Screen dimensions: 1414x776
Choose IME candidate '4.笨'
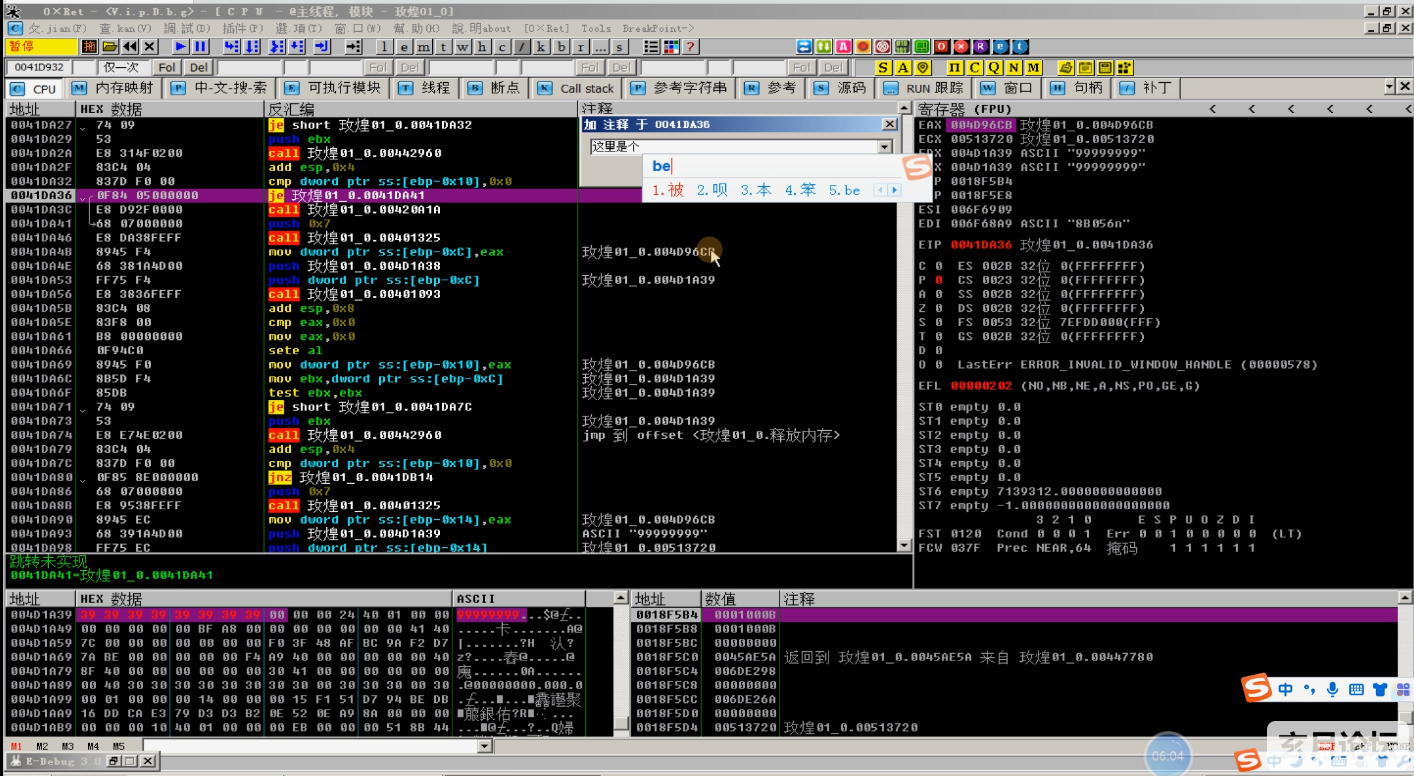[x=800, y=190]
